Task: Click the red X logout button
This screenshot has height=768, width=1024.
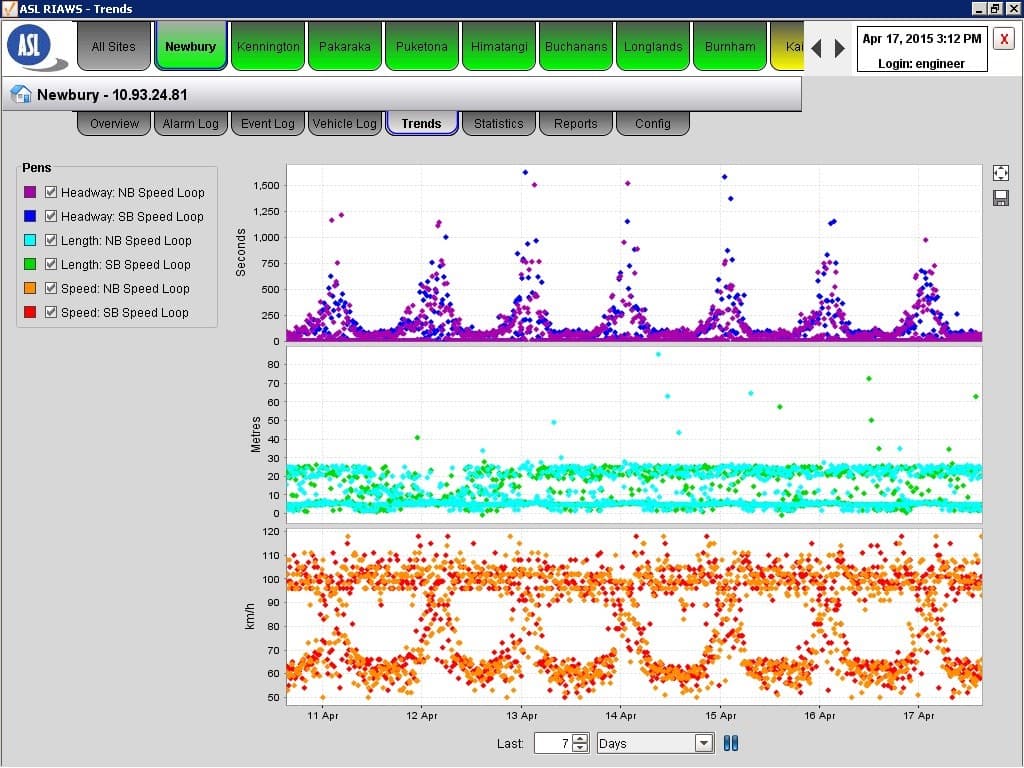Action: pyautogui.click(x=1004, y=38)
